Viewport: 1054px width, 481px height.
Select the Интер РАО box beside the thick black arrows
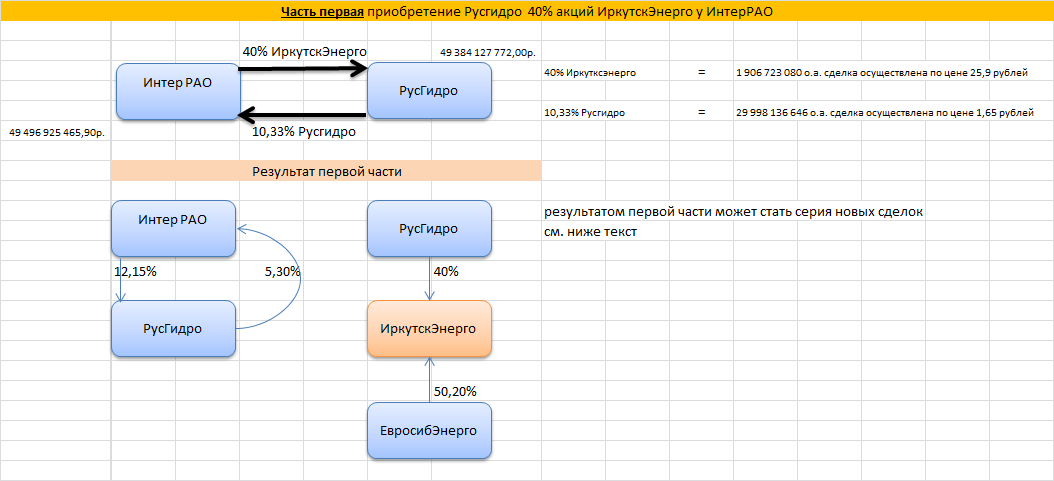[178, 92]
